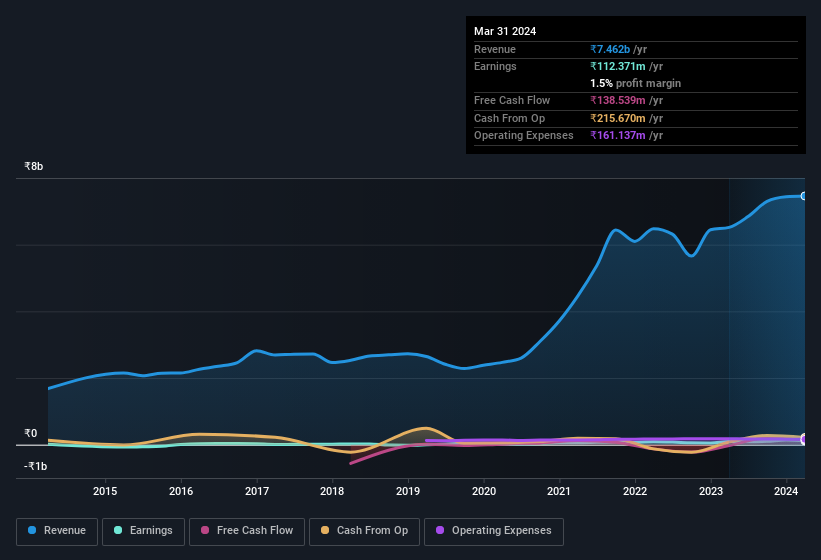821x560 pixels.
Task: Click the purple operating expenses endpoint marker
Action: 804,439
